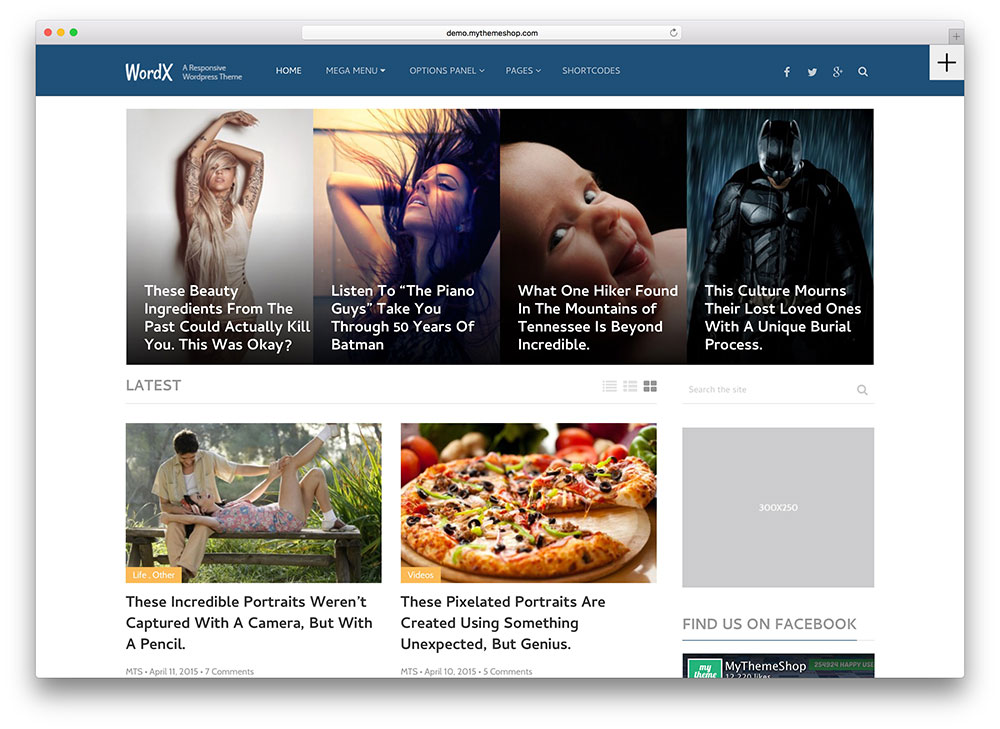Open the Culture Mourns burial featured post
1000x729 pixels.
(780, 237)
